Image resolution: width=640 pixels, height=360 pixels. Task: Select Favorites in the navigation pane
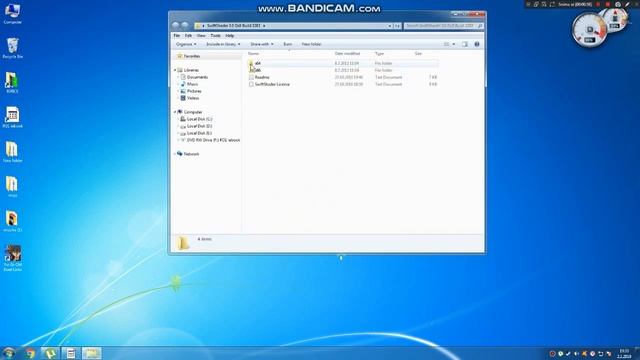tap(191, 56)
